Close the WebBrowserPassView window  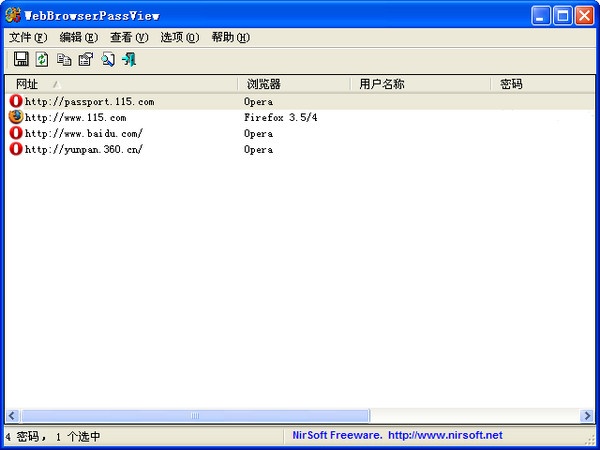(x=584, y=16)
